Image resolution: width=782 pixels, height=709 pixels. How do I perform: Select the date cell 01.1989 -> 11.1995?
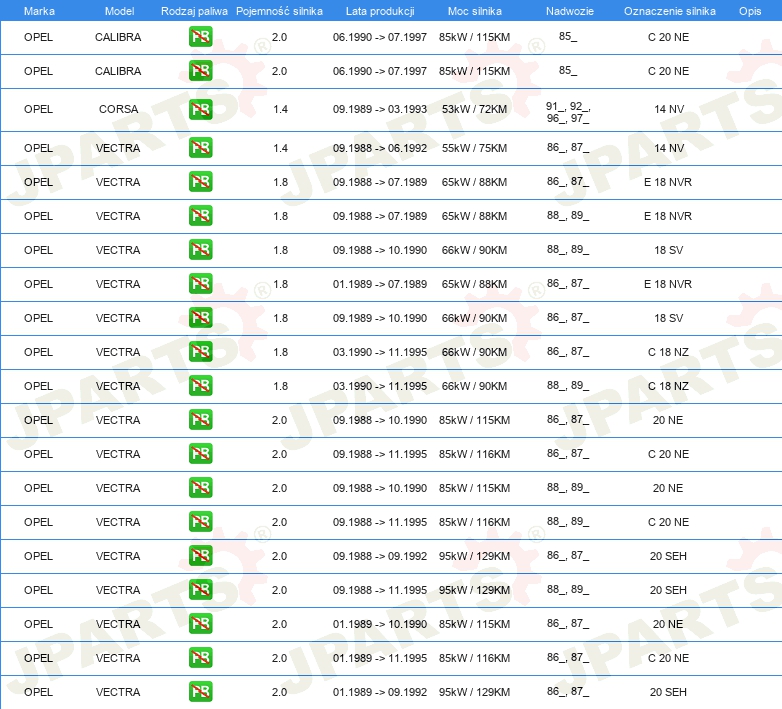tap(380, 658)
